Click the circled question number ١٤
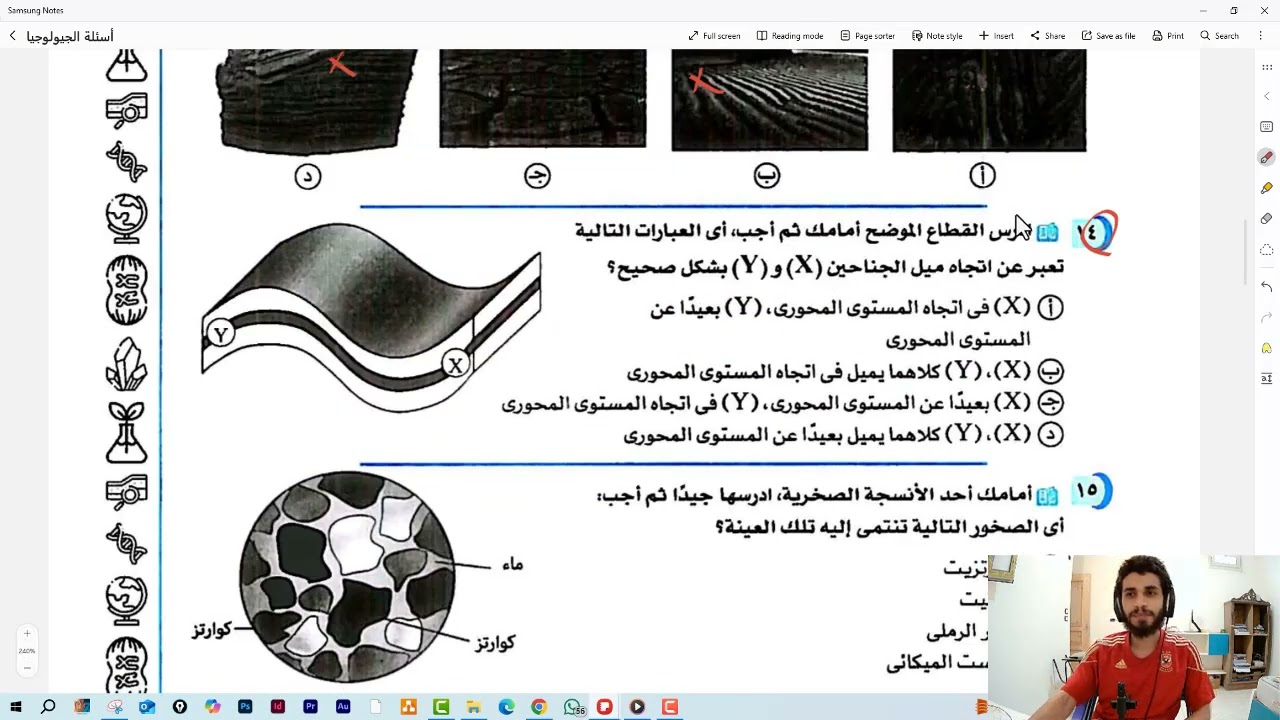1280x720 pixels. pyautogui.click(x=1095, y=232)
